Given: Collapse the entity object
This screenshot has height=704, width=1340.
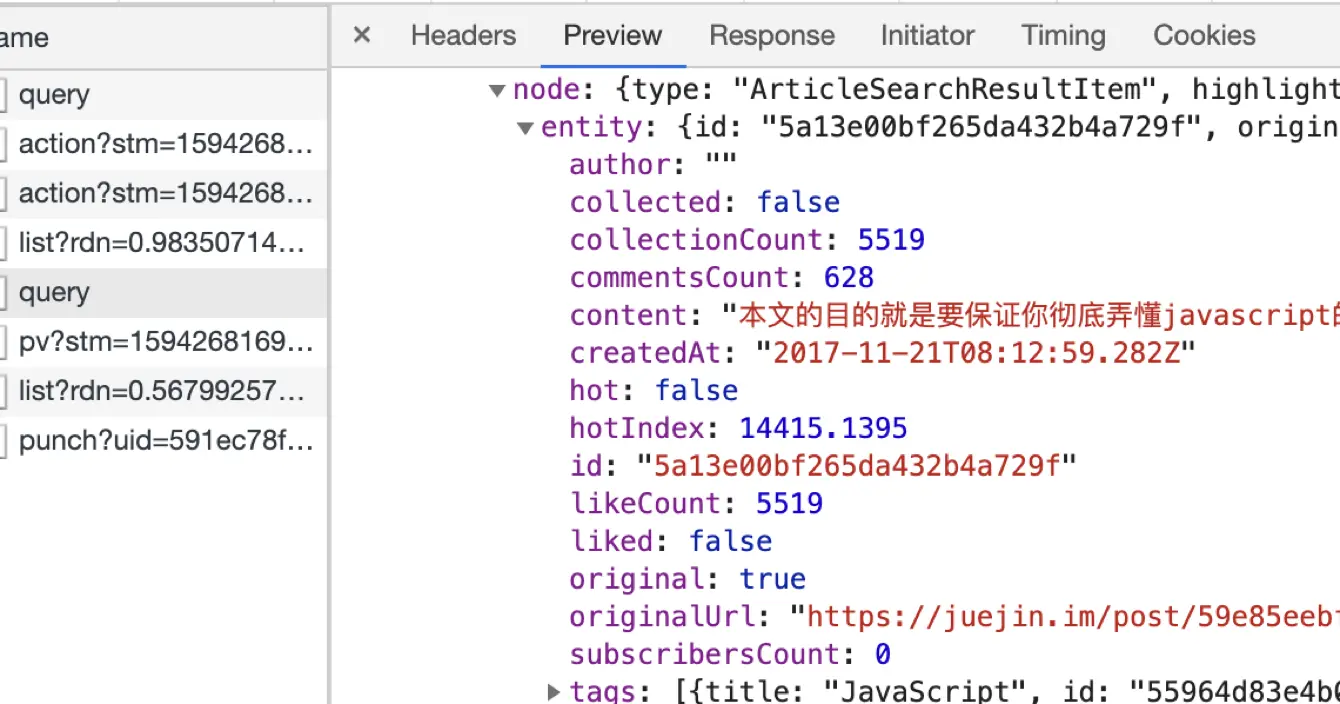Looking at the screenshot, I should 525,128.
